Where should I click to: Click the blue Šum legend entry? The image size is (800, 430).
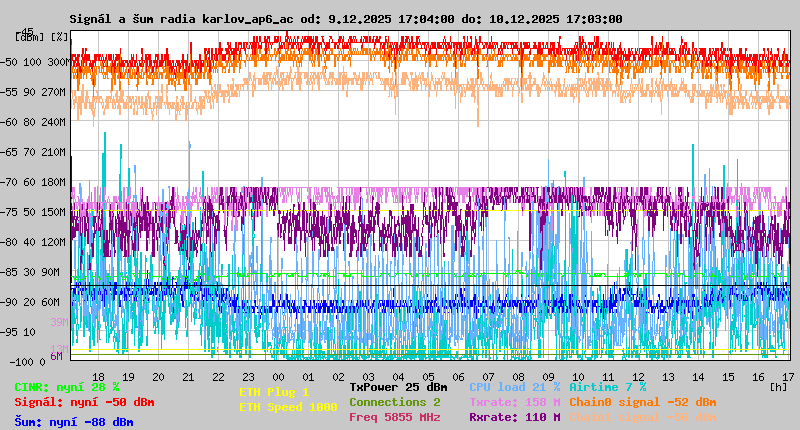coord(74,422)
